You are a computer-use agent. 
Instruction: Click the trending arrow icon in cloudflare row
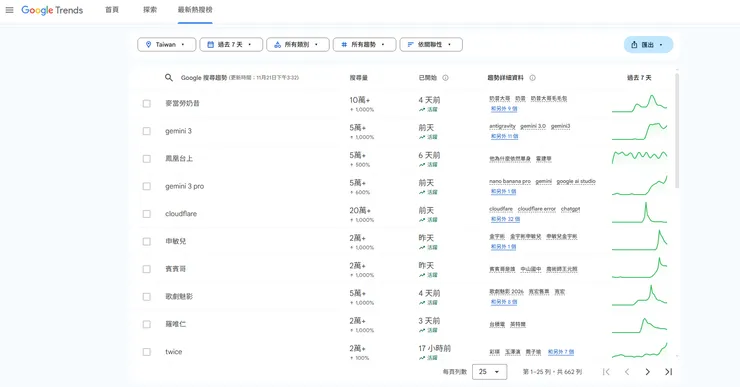tap(422, 219)
